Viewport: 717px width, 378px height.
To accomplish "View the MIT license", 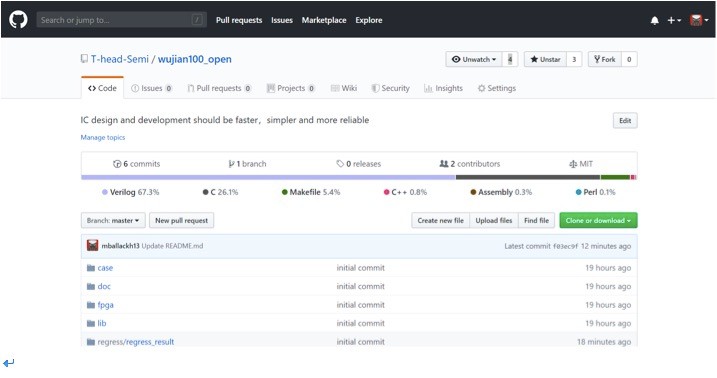I will coord(581,164).
